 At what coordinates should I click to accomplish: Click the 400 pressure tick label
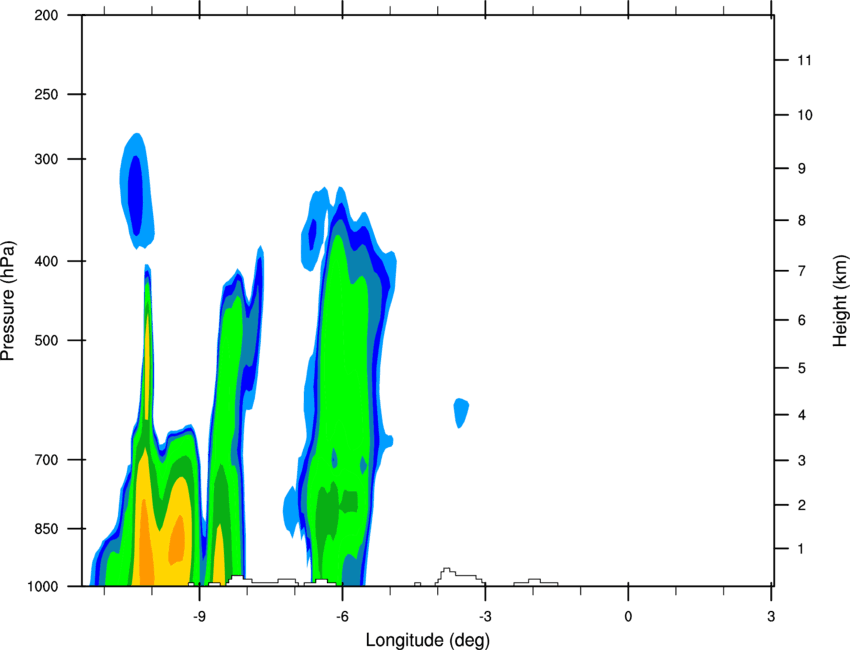coord(46,261)
